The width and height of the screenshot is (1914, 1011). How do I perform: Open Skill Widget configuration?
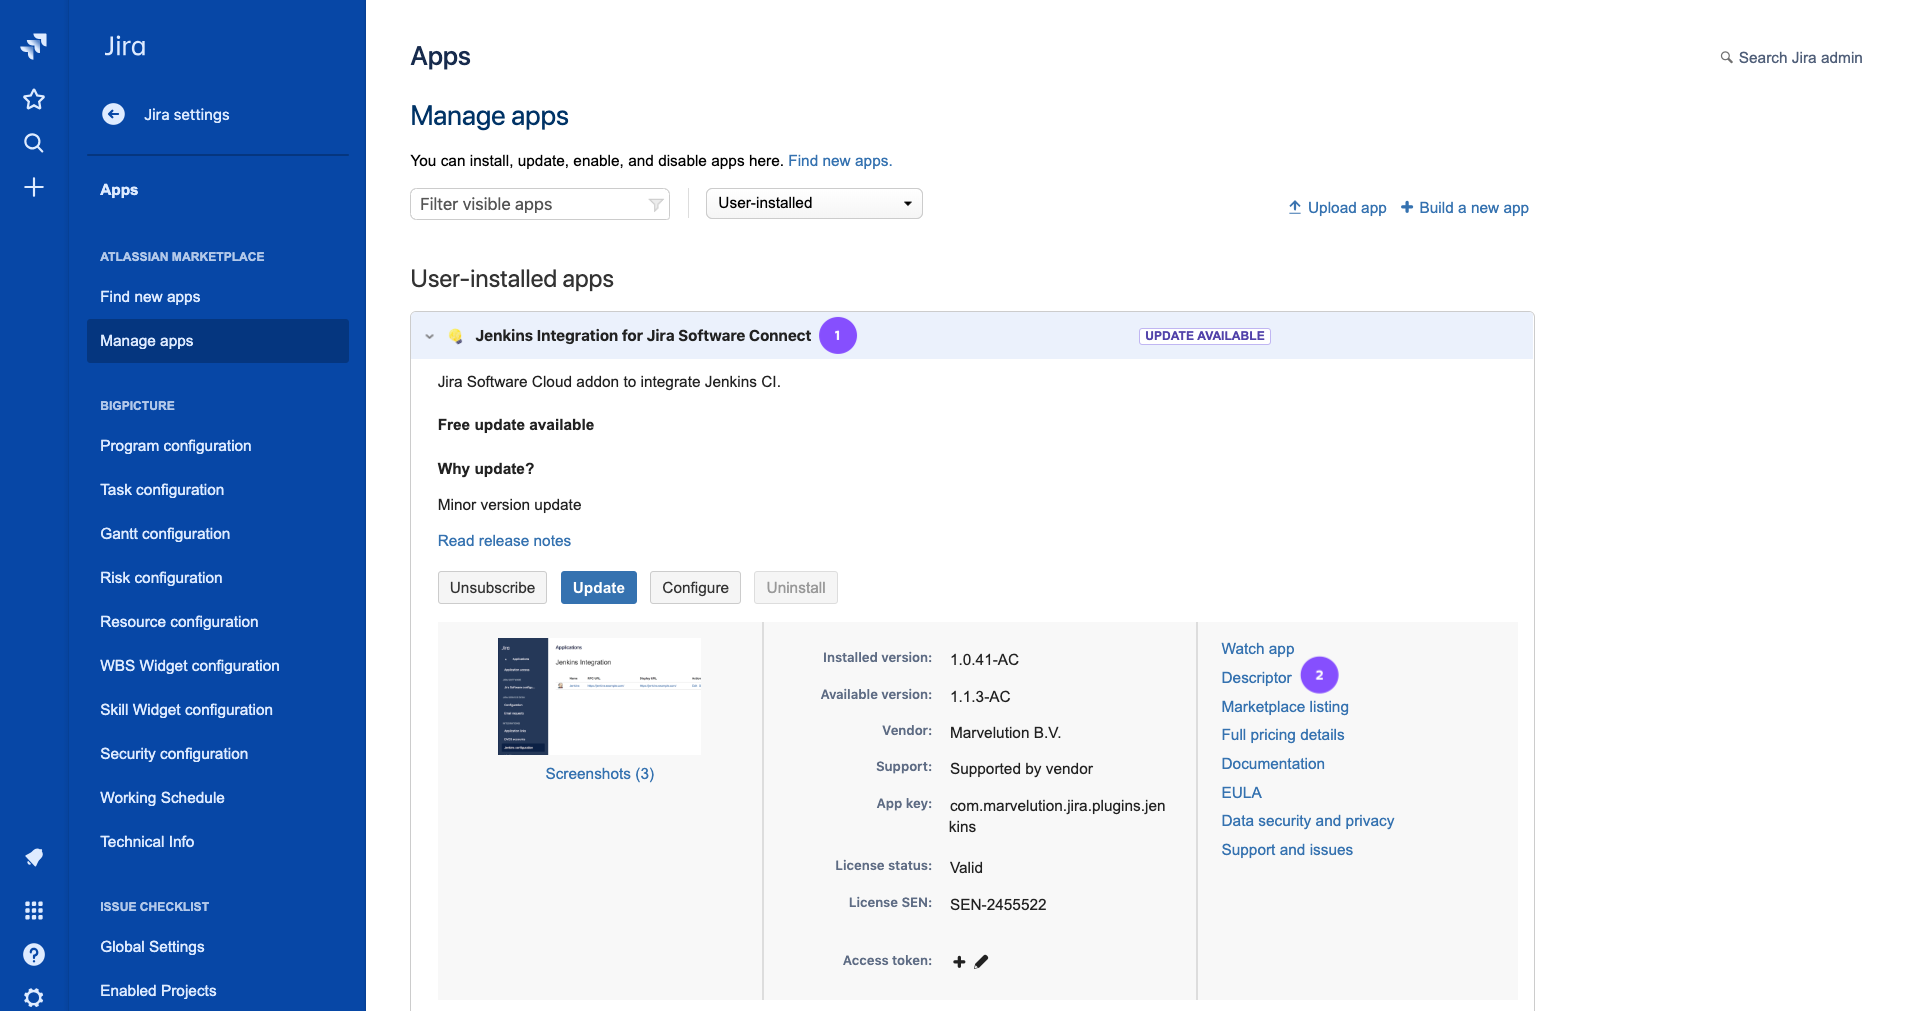tap(186, 710)
